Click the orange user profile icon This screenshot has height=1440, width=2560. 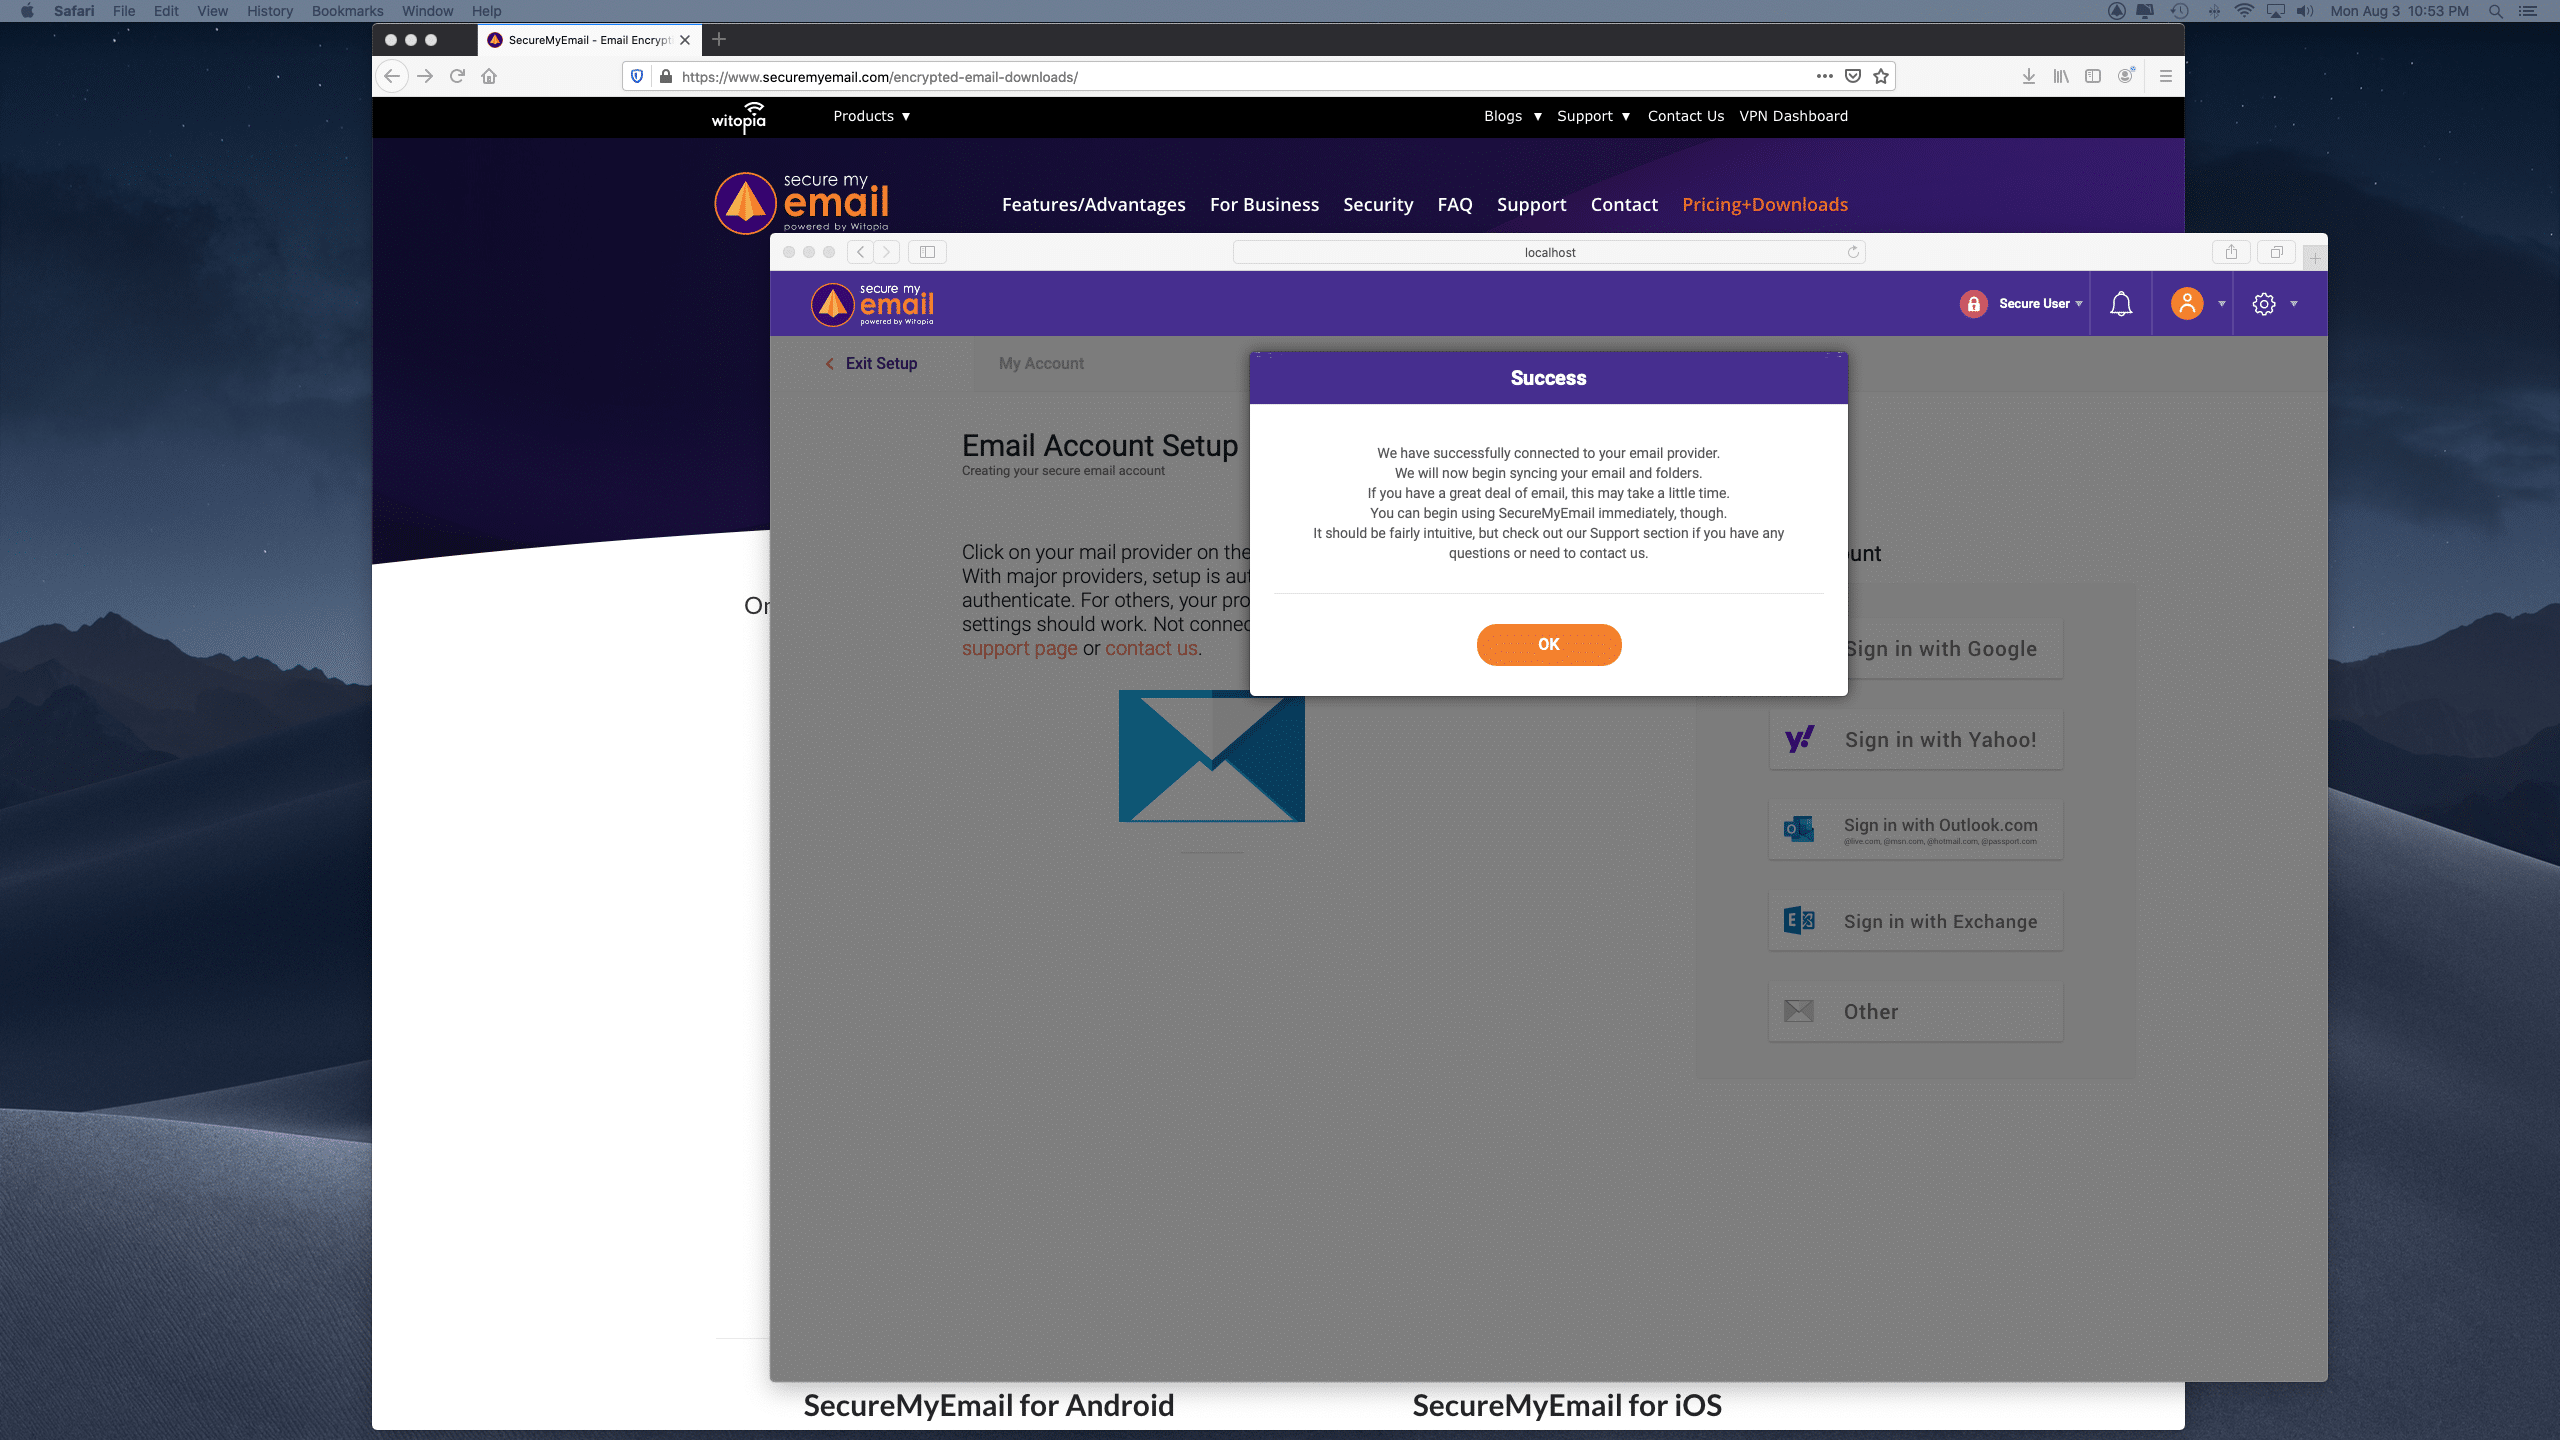[x=2187, y=304]
